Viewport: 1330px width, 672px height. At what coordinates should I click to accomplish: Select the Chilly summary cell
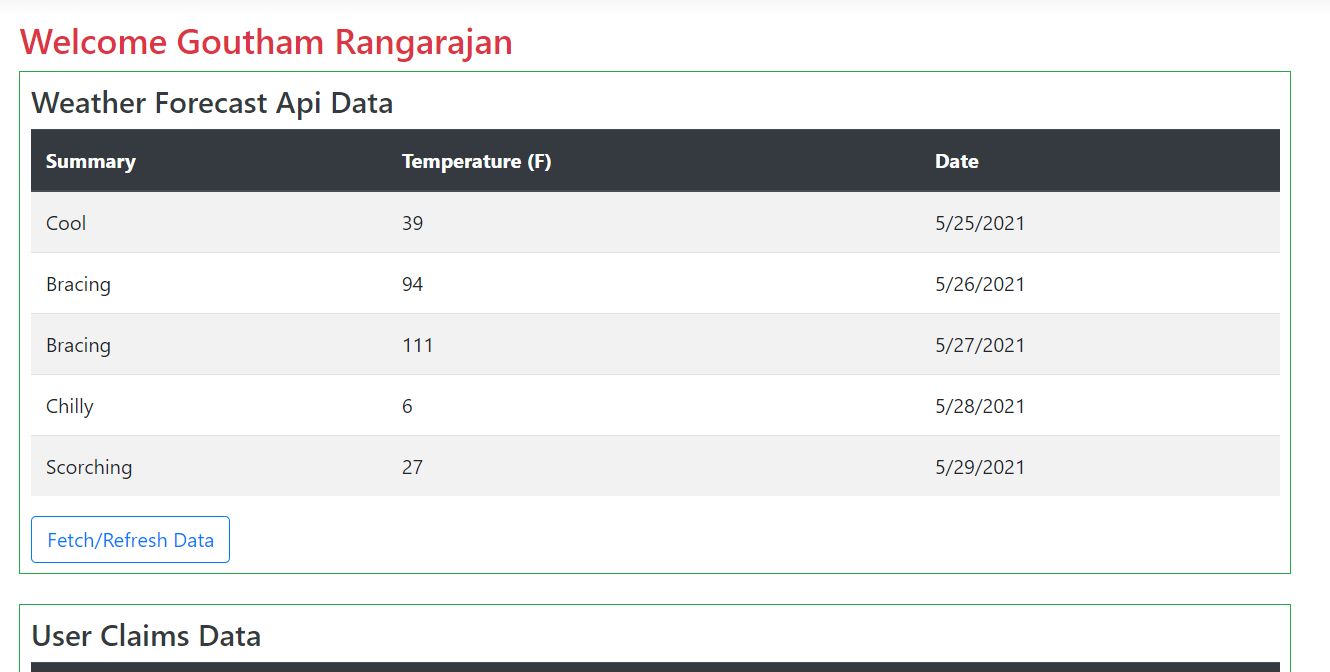(x=70, y=406)
